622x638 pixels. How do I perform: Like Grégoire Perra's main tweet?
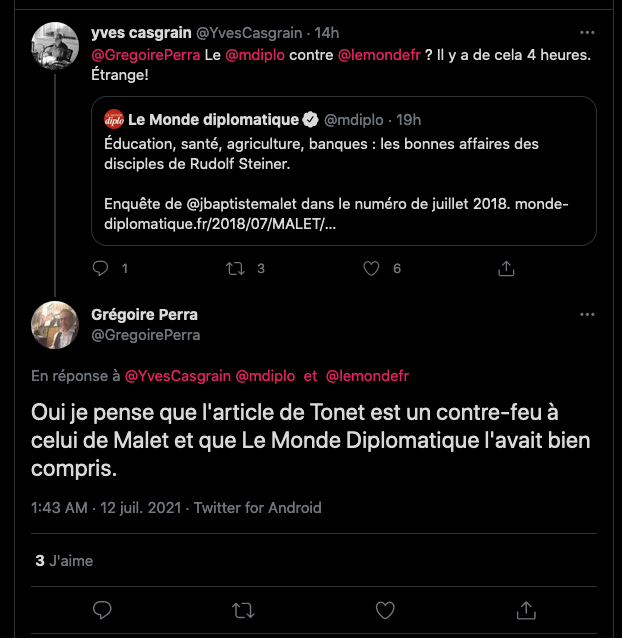(x=384, y=609)
